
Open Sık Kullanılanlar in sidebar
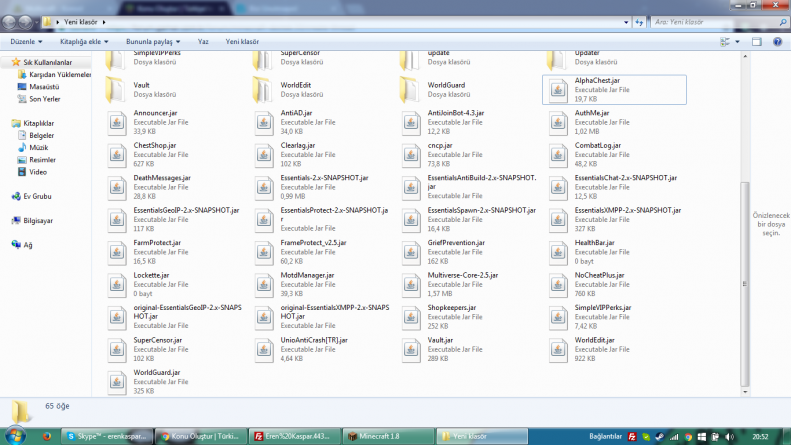pyautogui.click(x=47, y=63)
